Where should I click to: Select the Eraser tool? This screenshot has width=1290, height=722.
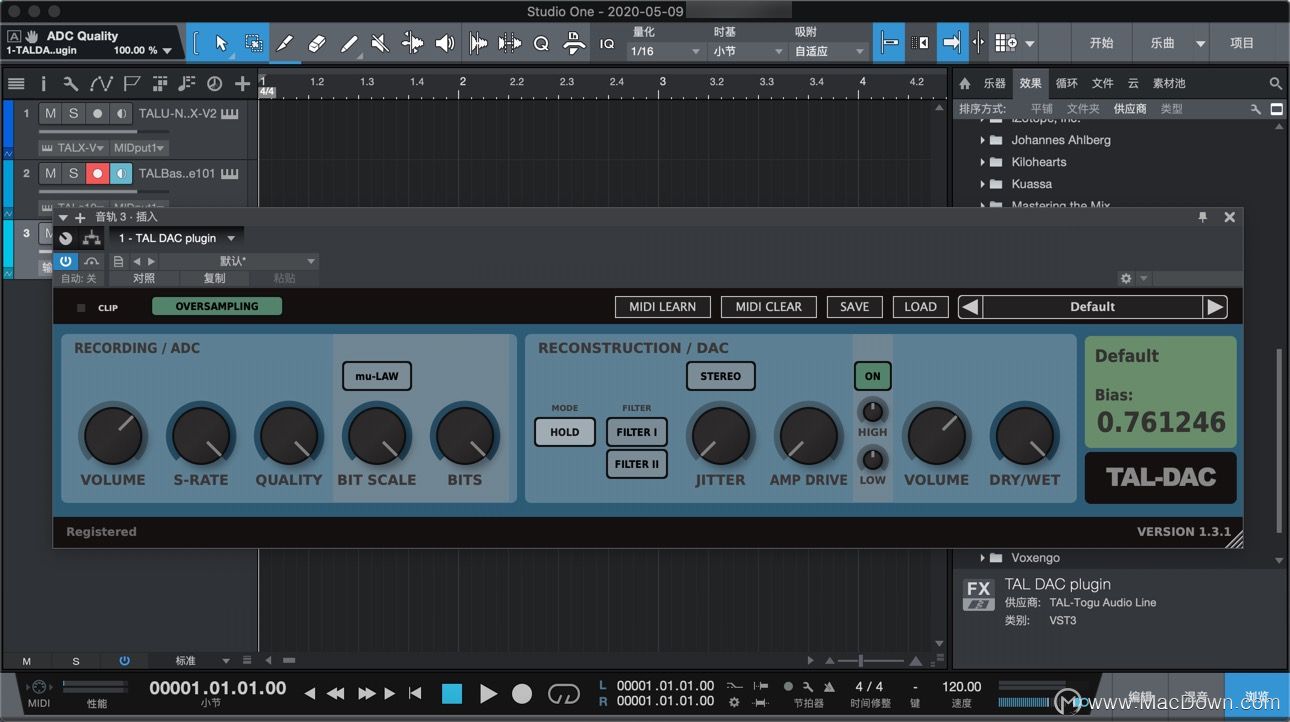point(317,43)
